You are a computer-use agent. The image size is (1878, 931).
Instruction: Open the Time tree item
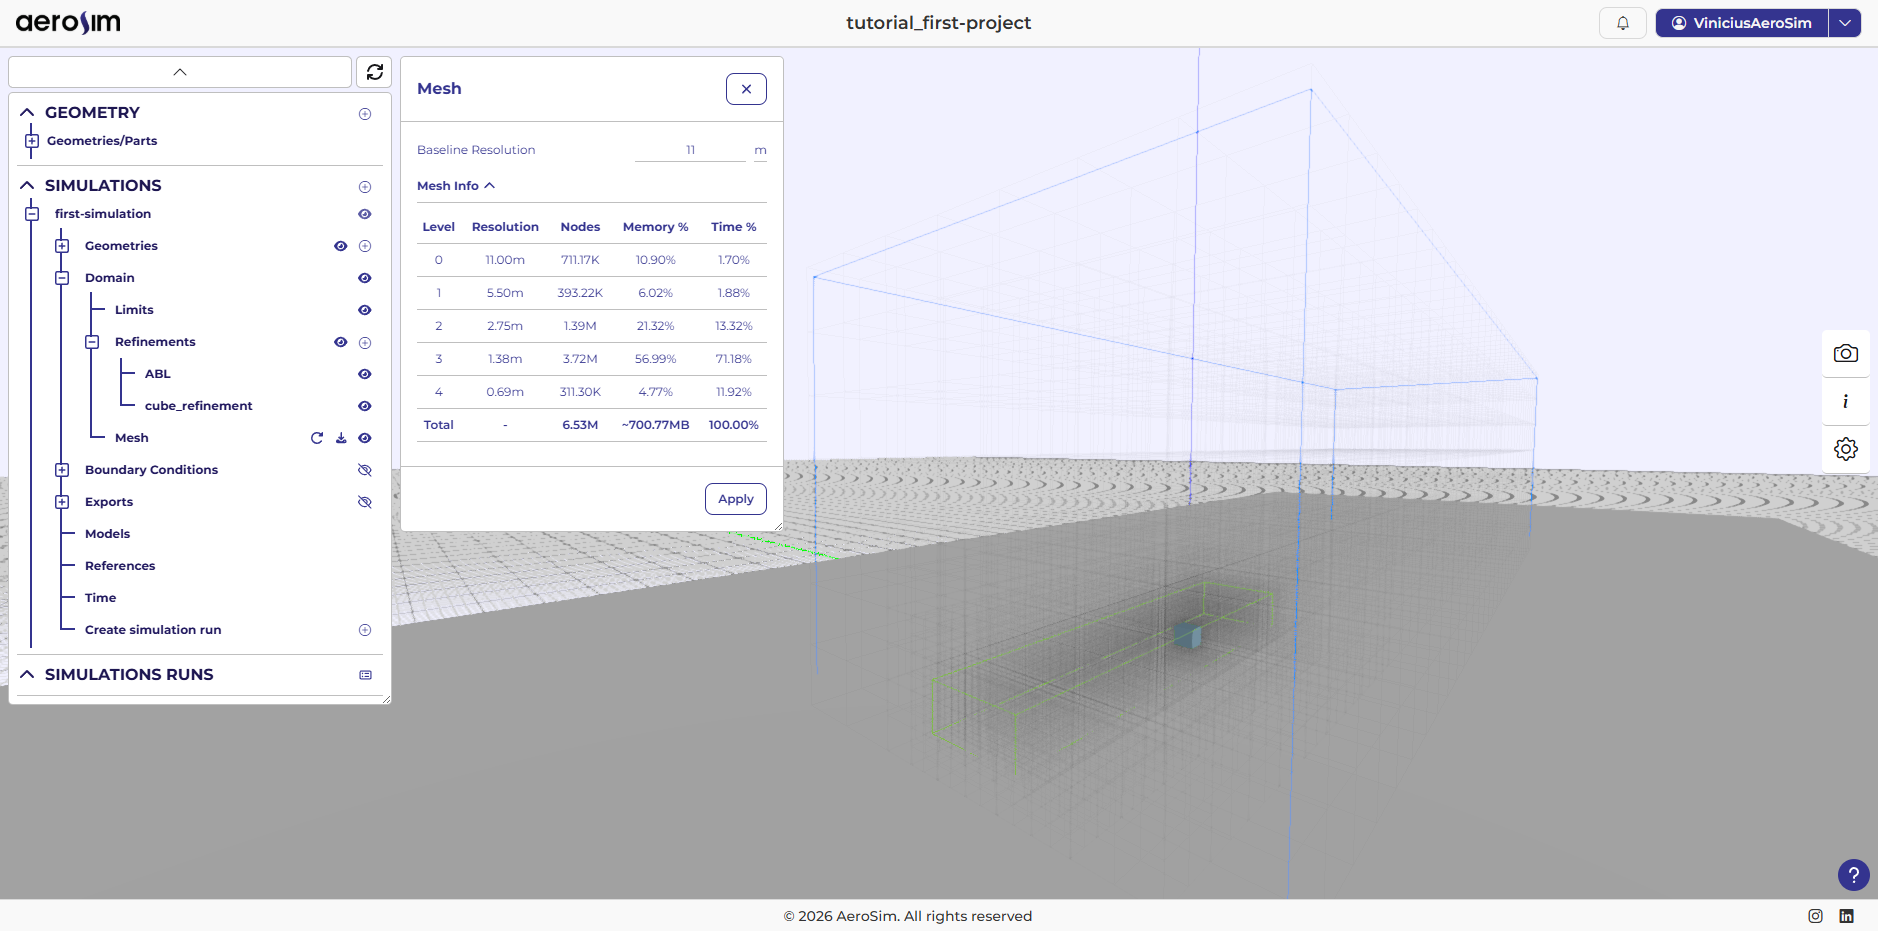[100, 598]
